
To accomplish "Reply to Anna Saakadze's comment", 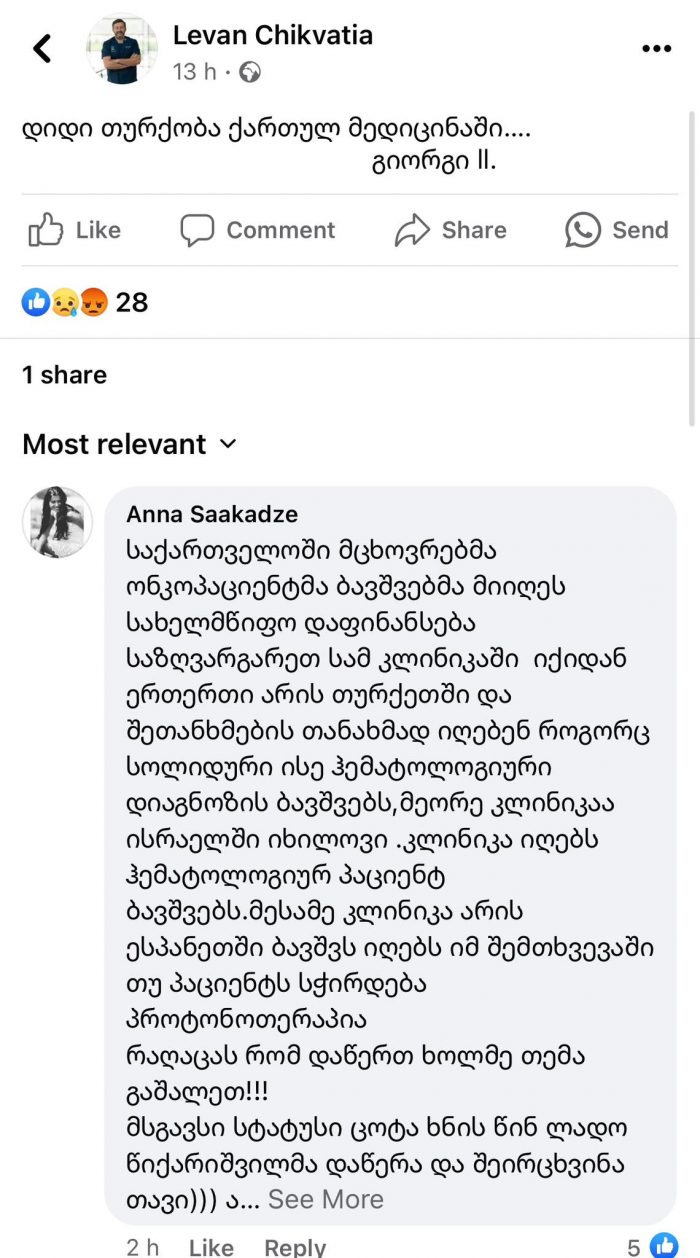I will pos(295,1247).
